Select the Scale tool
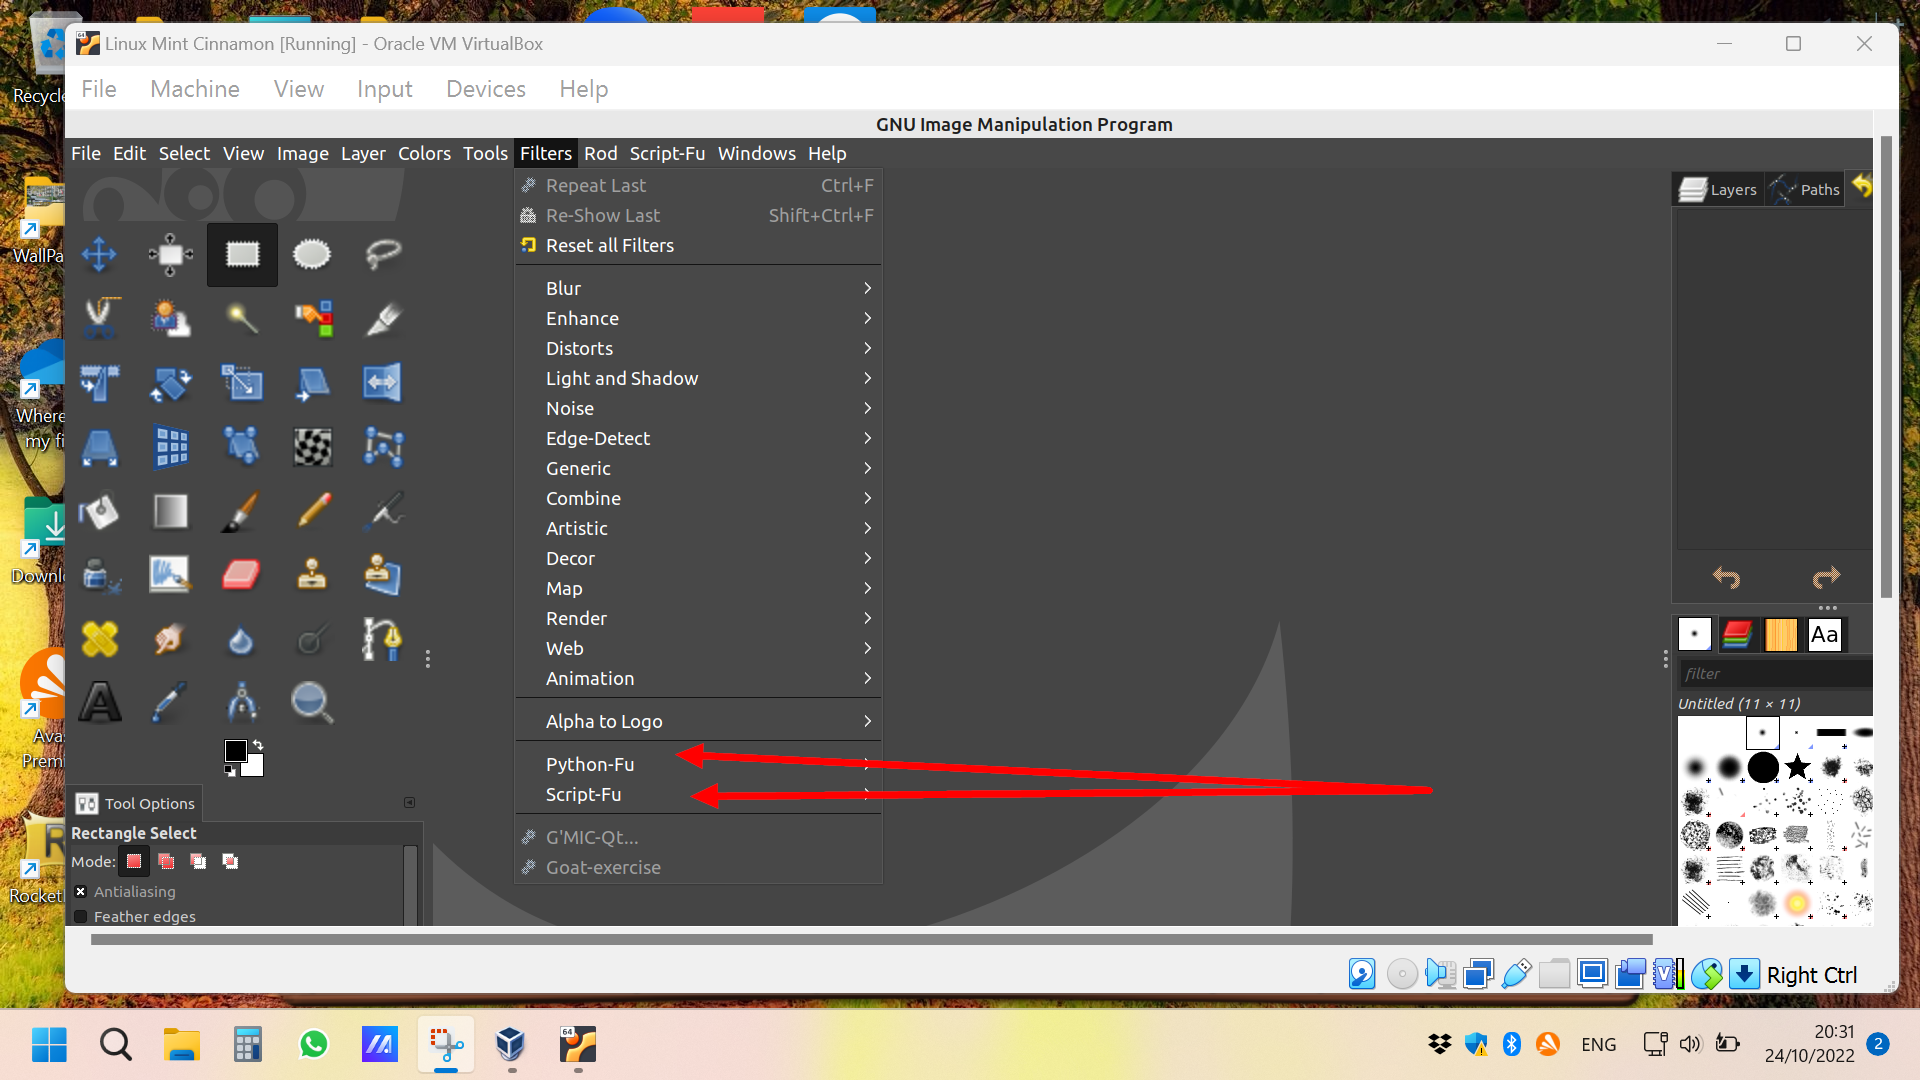Viewport: 1920px width, 1080px height. click(x=242, y=384)
